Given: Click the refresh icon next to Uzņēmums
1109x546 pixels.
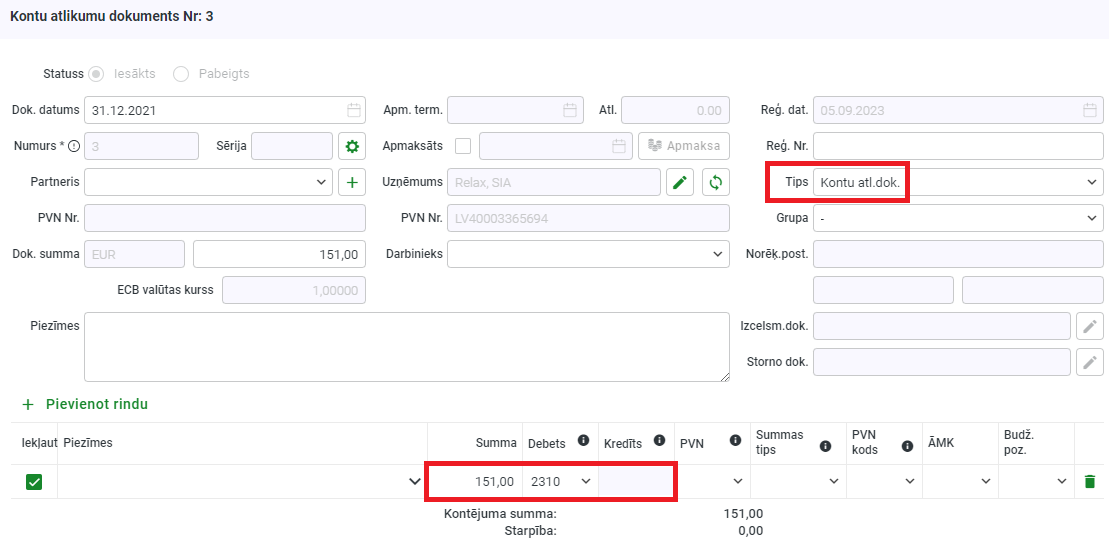Looking at the screenshot, I should coord(716,182).
